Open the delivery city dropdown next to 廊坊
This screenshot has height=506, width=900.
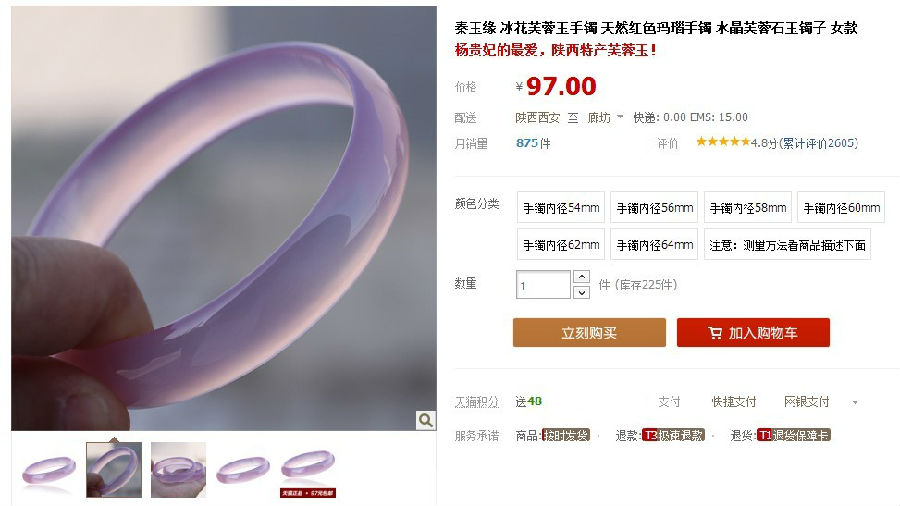click(x=620, y=117)
